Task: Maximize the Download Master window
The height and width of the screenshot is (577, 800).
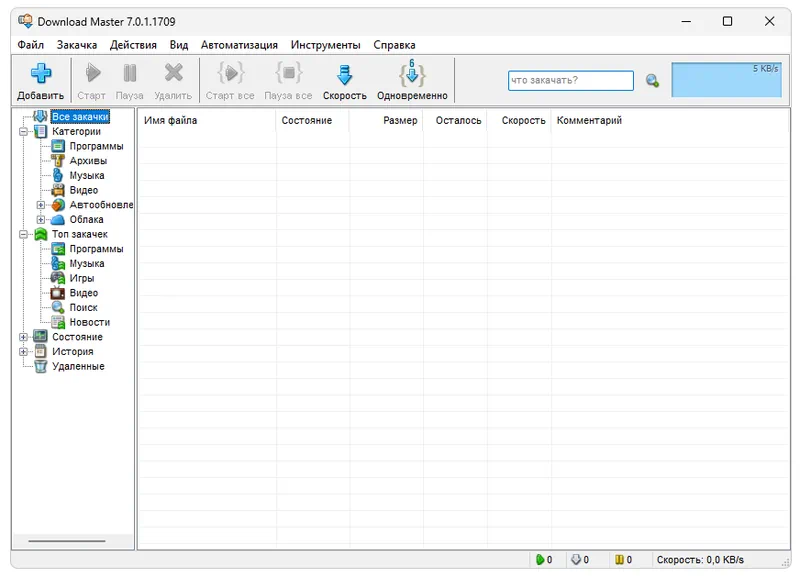Action: [x=728, y=21]
